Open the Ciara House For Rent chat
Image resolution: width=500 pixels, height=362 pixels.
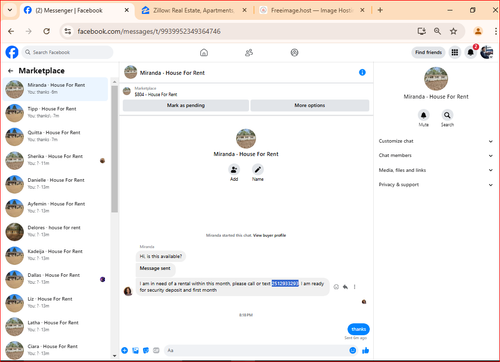click(55, 350)
